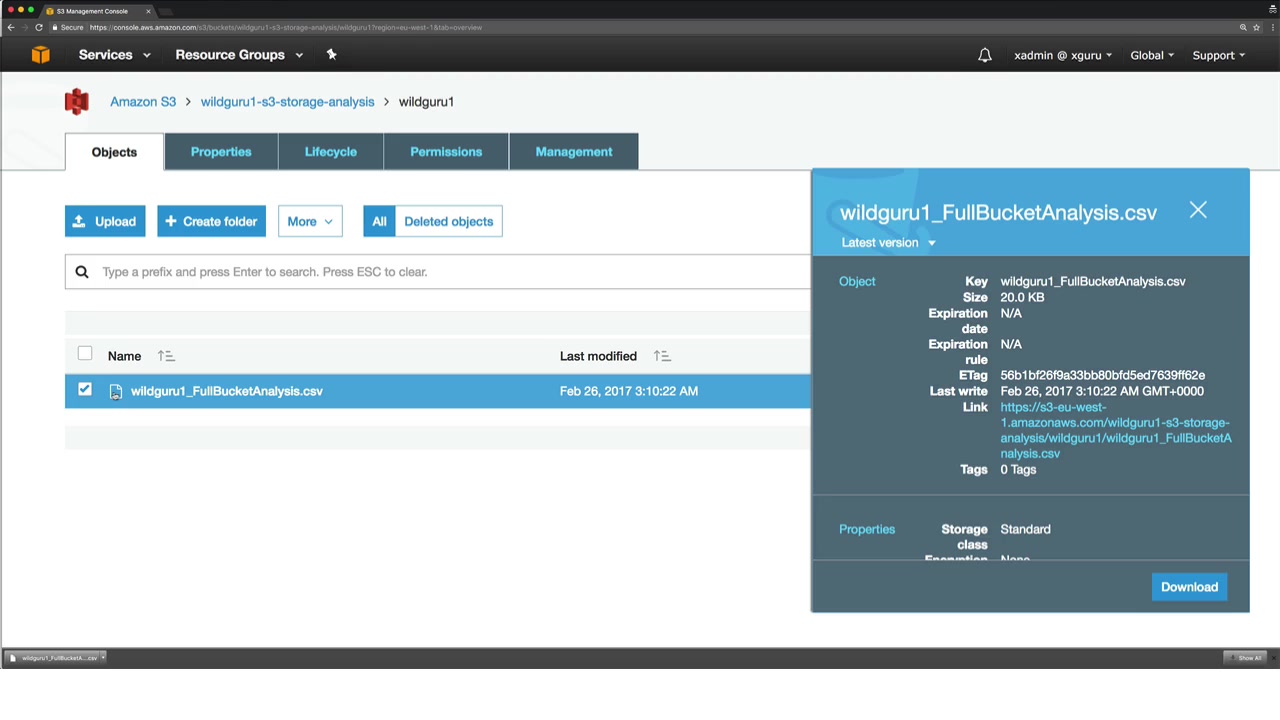Click the Secure padlock in the address bar

pos(55,27)
